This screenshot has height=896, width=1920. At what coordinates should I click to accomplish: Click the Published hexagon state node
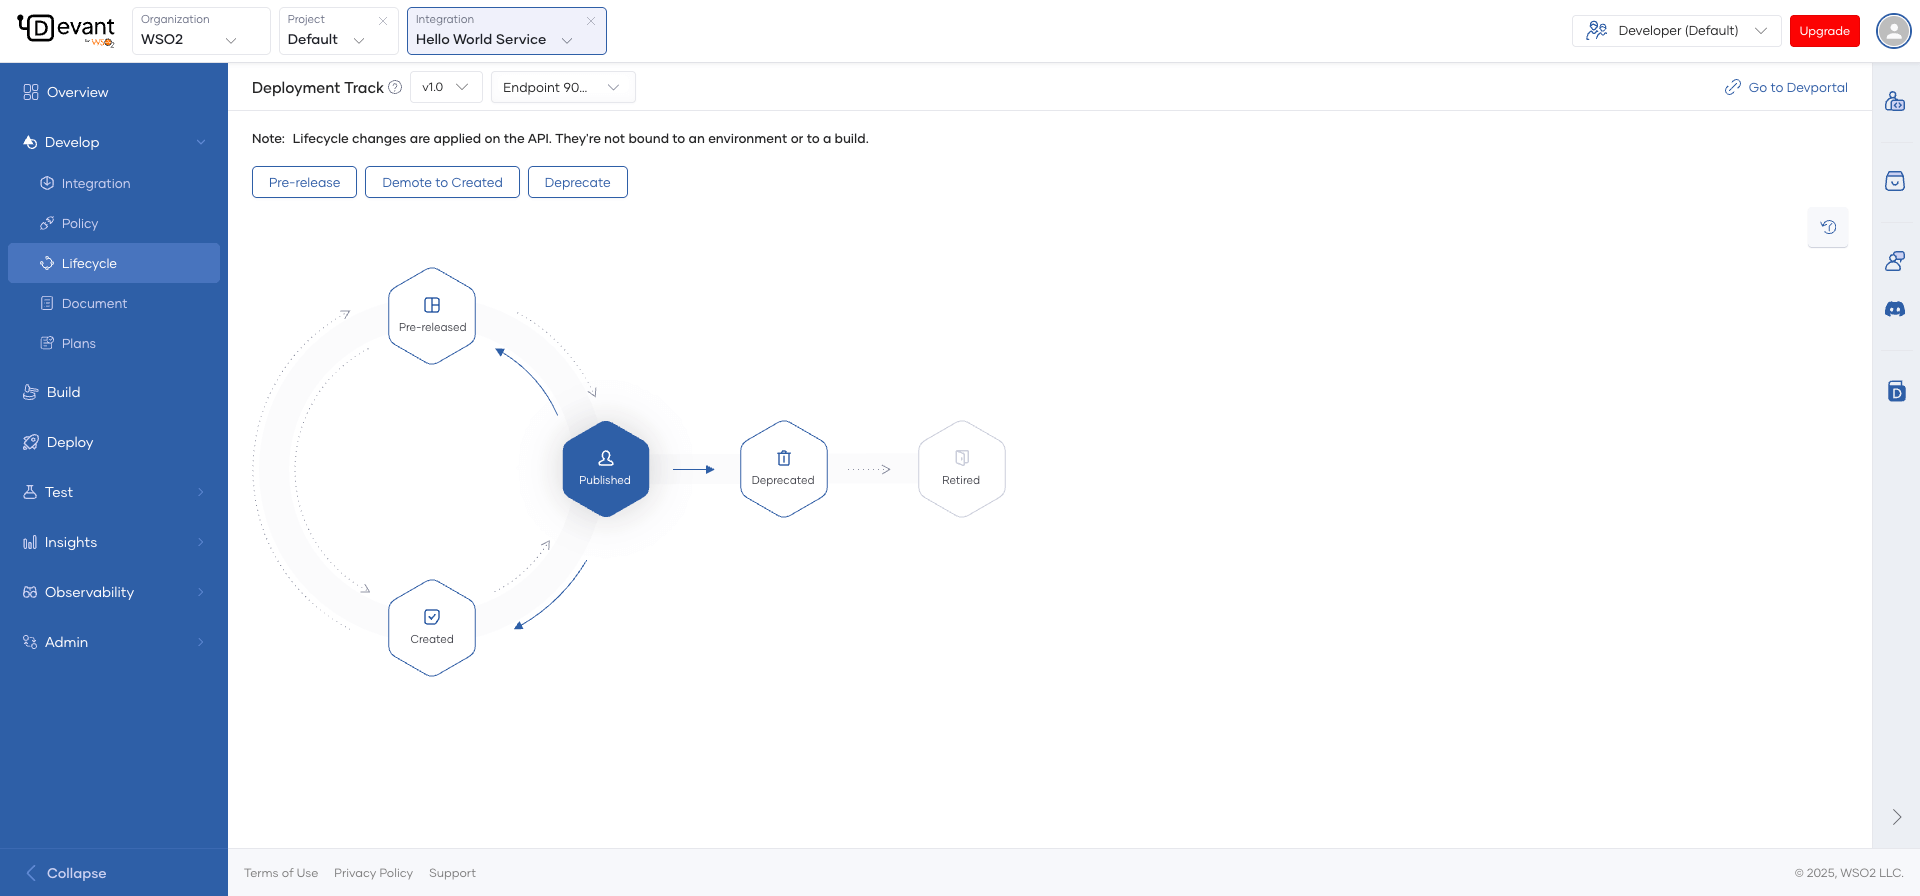point(605,469)
